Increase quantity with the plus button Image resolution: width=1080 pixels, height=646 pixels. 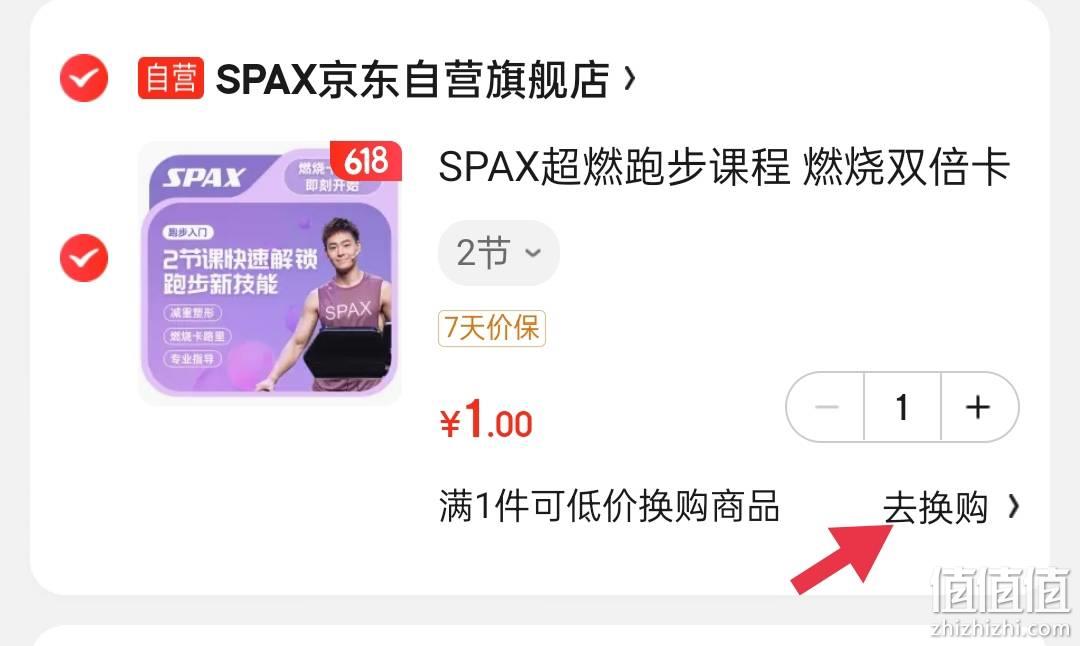[x=979, y=407]
